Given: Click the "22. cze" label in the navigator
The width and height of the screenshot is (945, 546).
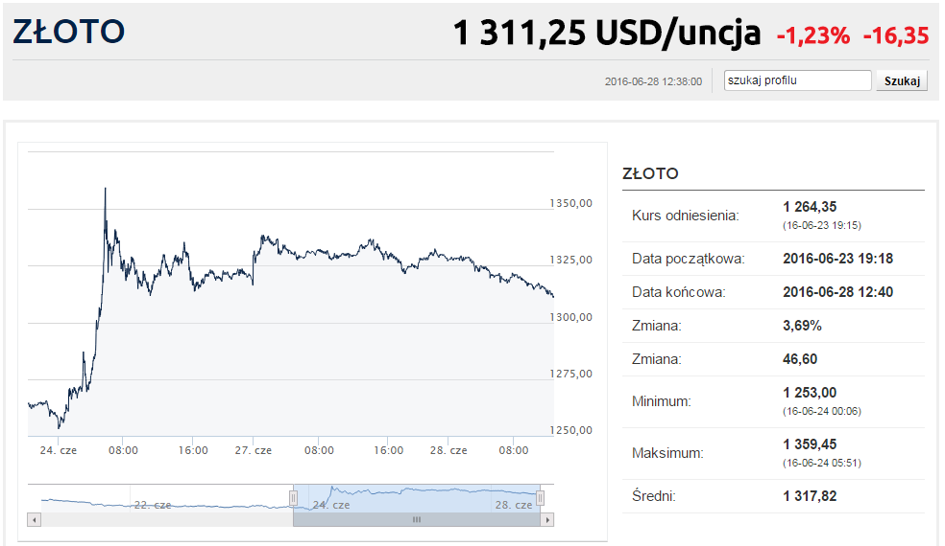Looking at the screenshot, I should (x=152, y=505).
